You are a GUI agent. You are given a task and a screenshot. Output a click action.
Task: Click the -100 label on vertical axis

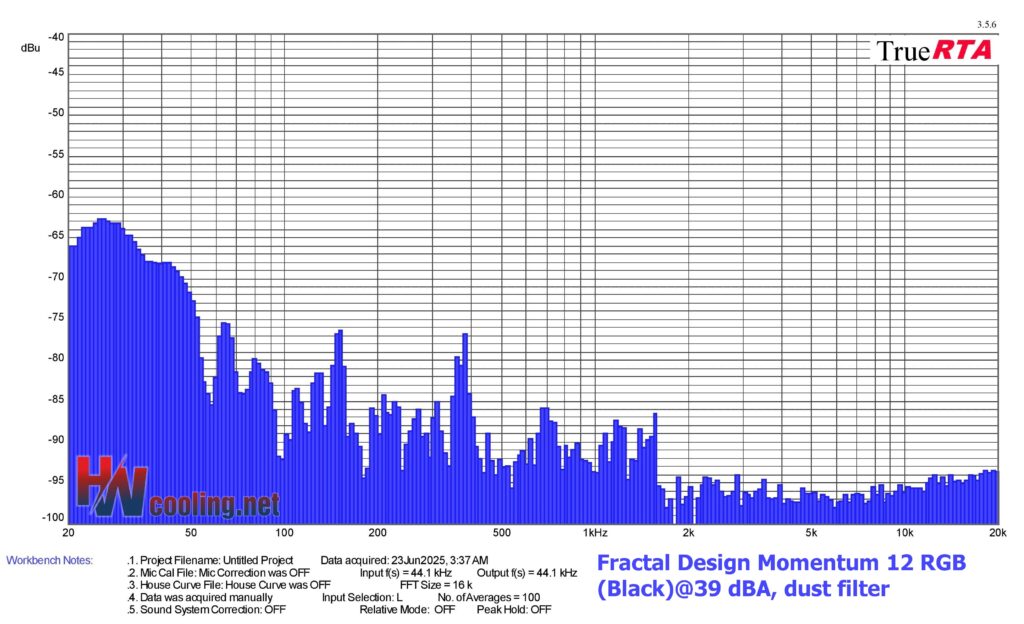[x=54, y=518]
